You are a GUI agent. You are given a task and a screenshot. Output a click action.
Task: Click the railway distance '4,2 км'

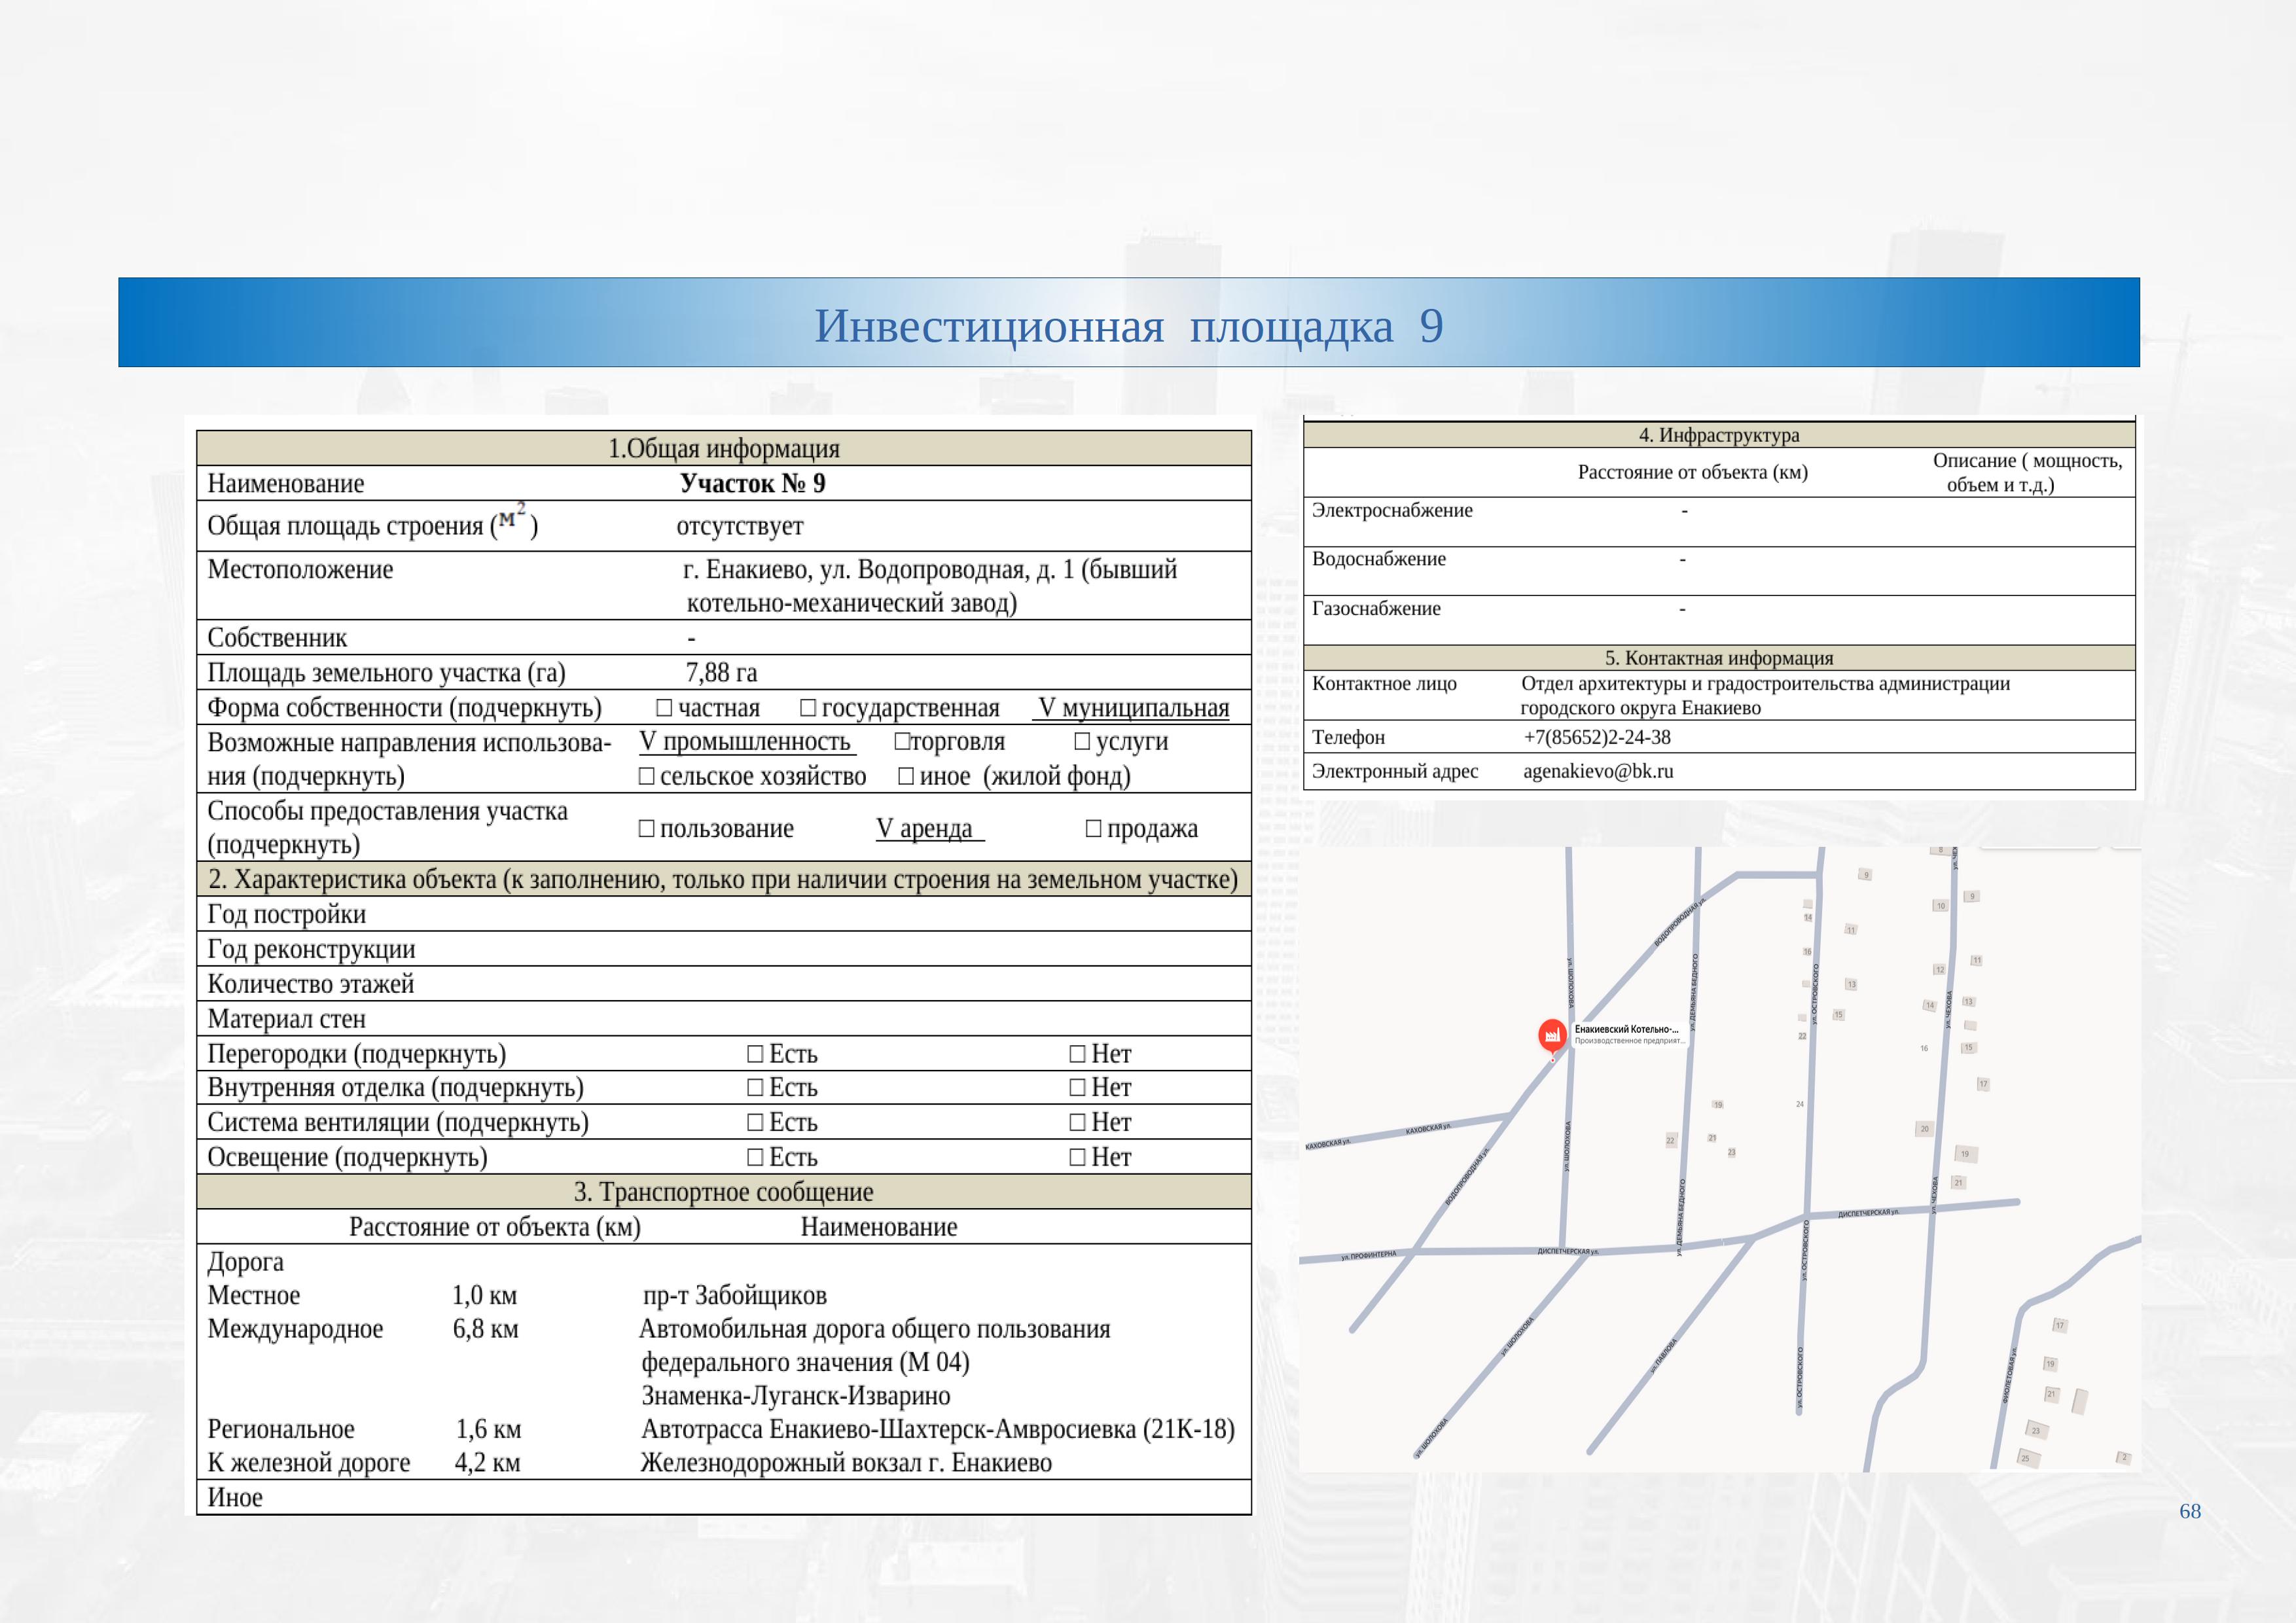[x=487, y=1463]
